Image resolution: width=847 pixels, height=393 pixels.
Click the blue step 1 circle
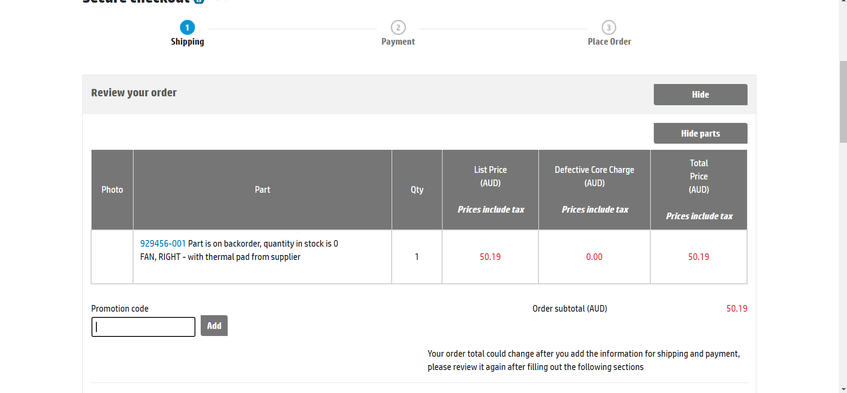(187, 27)
